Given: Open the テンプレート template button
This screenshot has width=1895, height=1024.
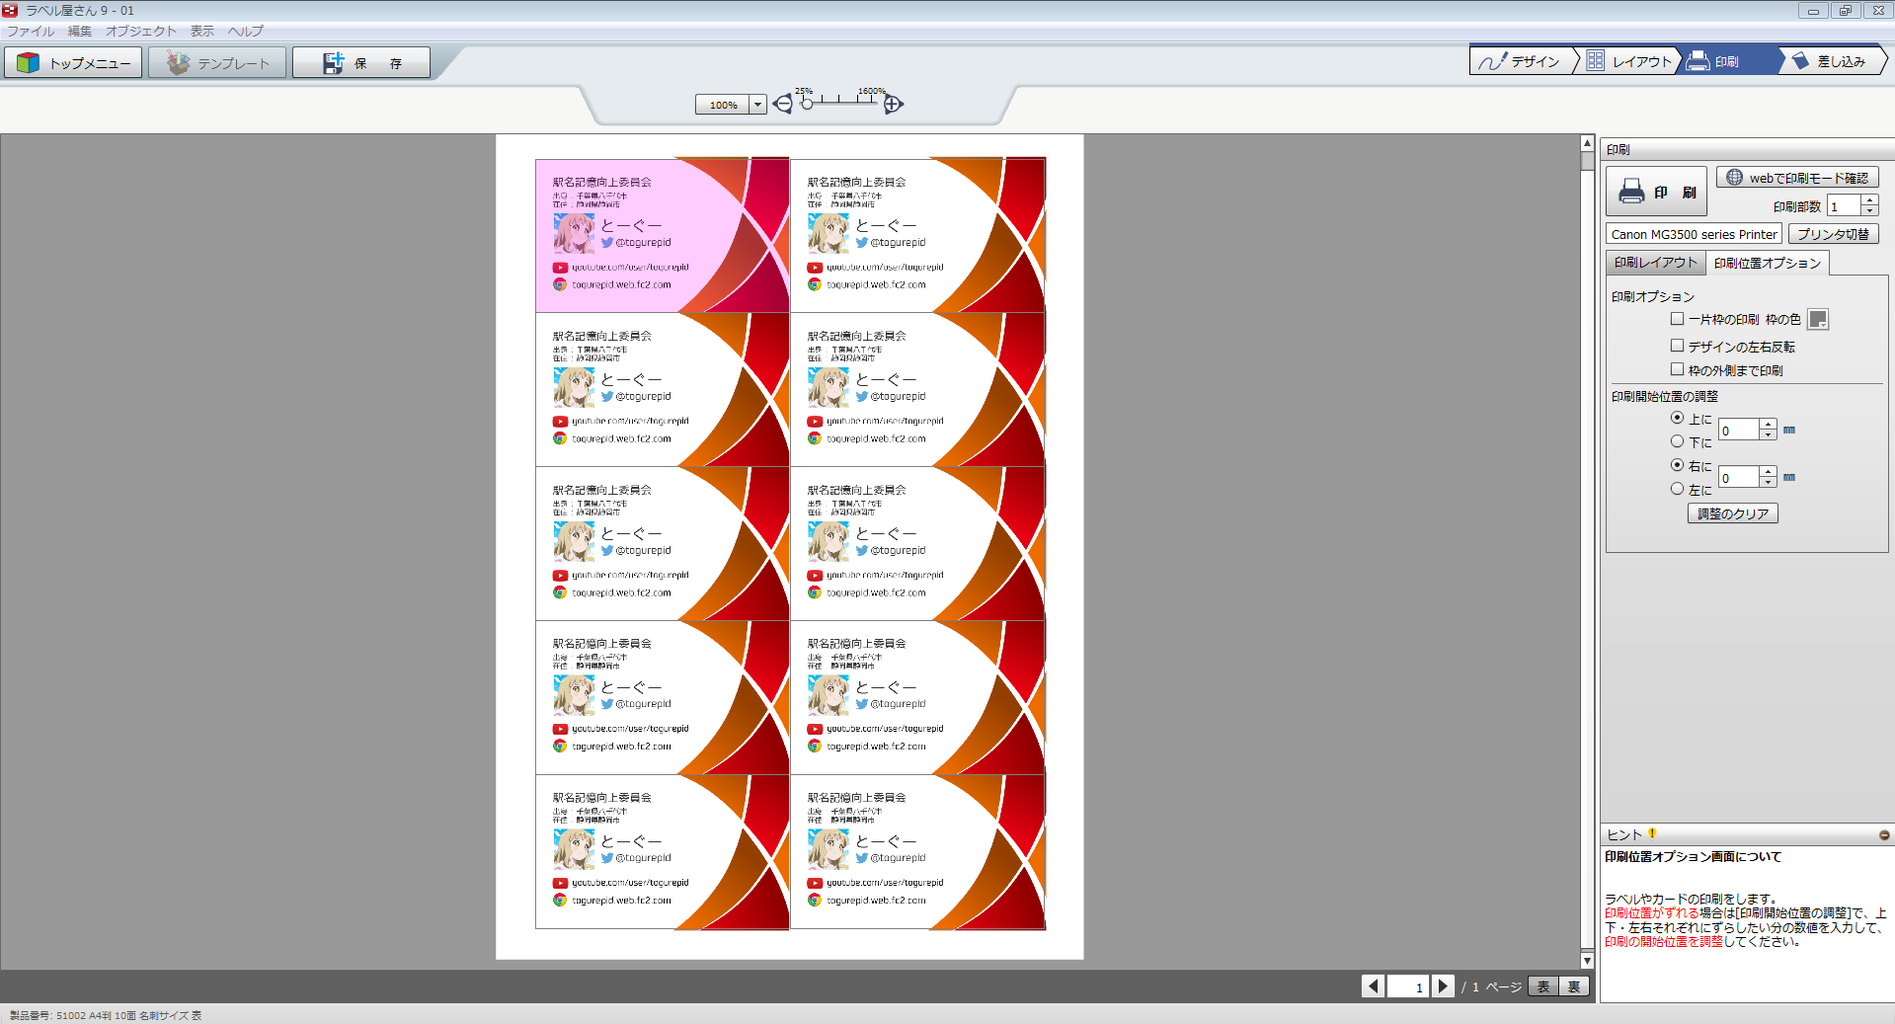Looking at the screenshot, I should [217, 62].
